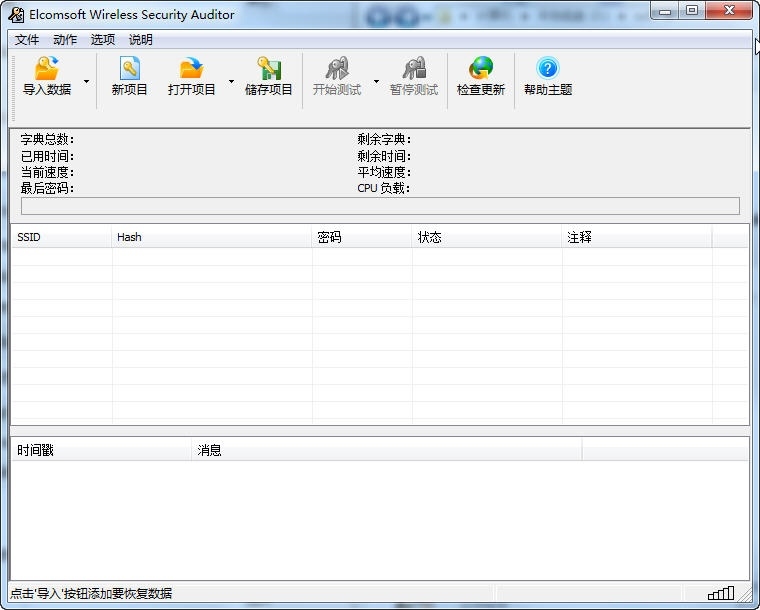Sort by the SSID column header
The image size is (760, 610).
[62, 237]
